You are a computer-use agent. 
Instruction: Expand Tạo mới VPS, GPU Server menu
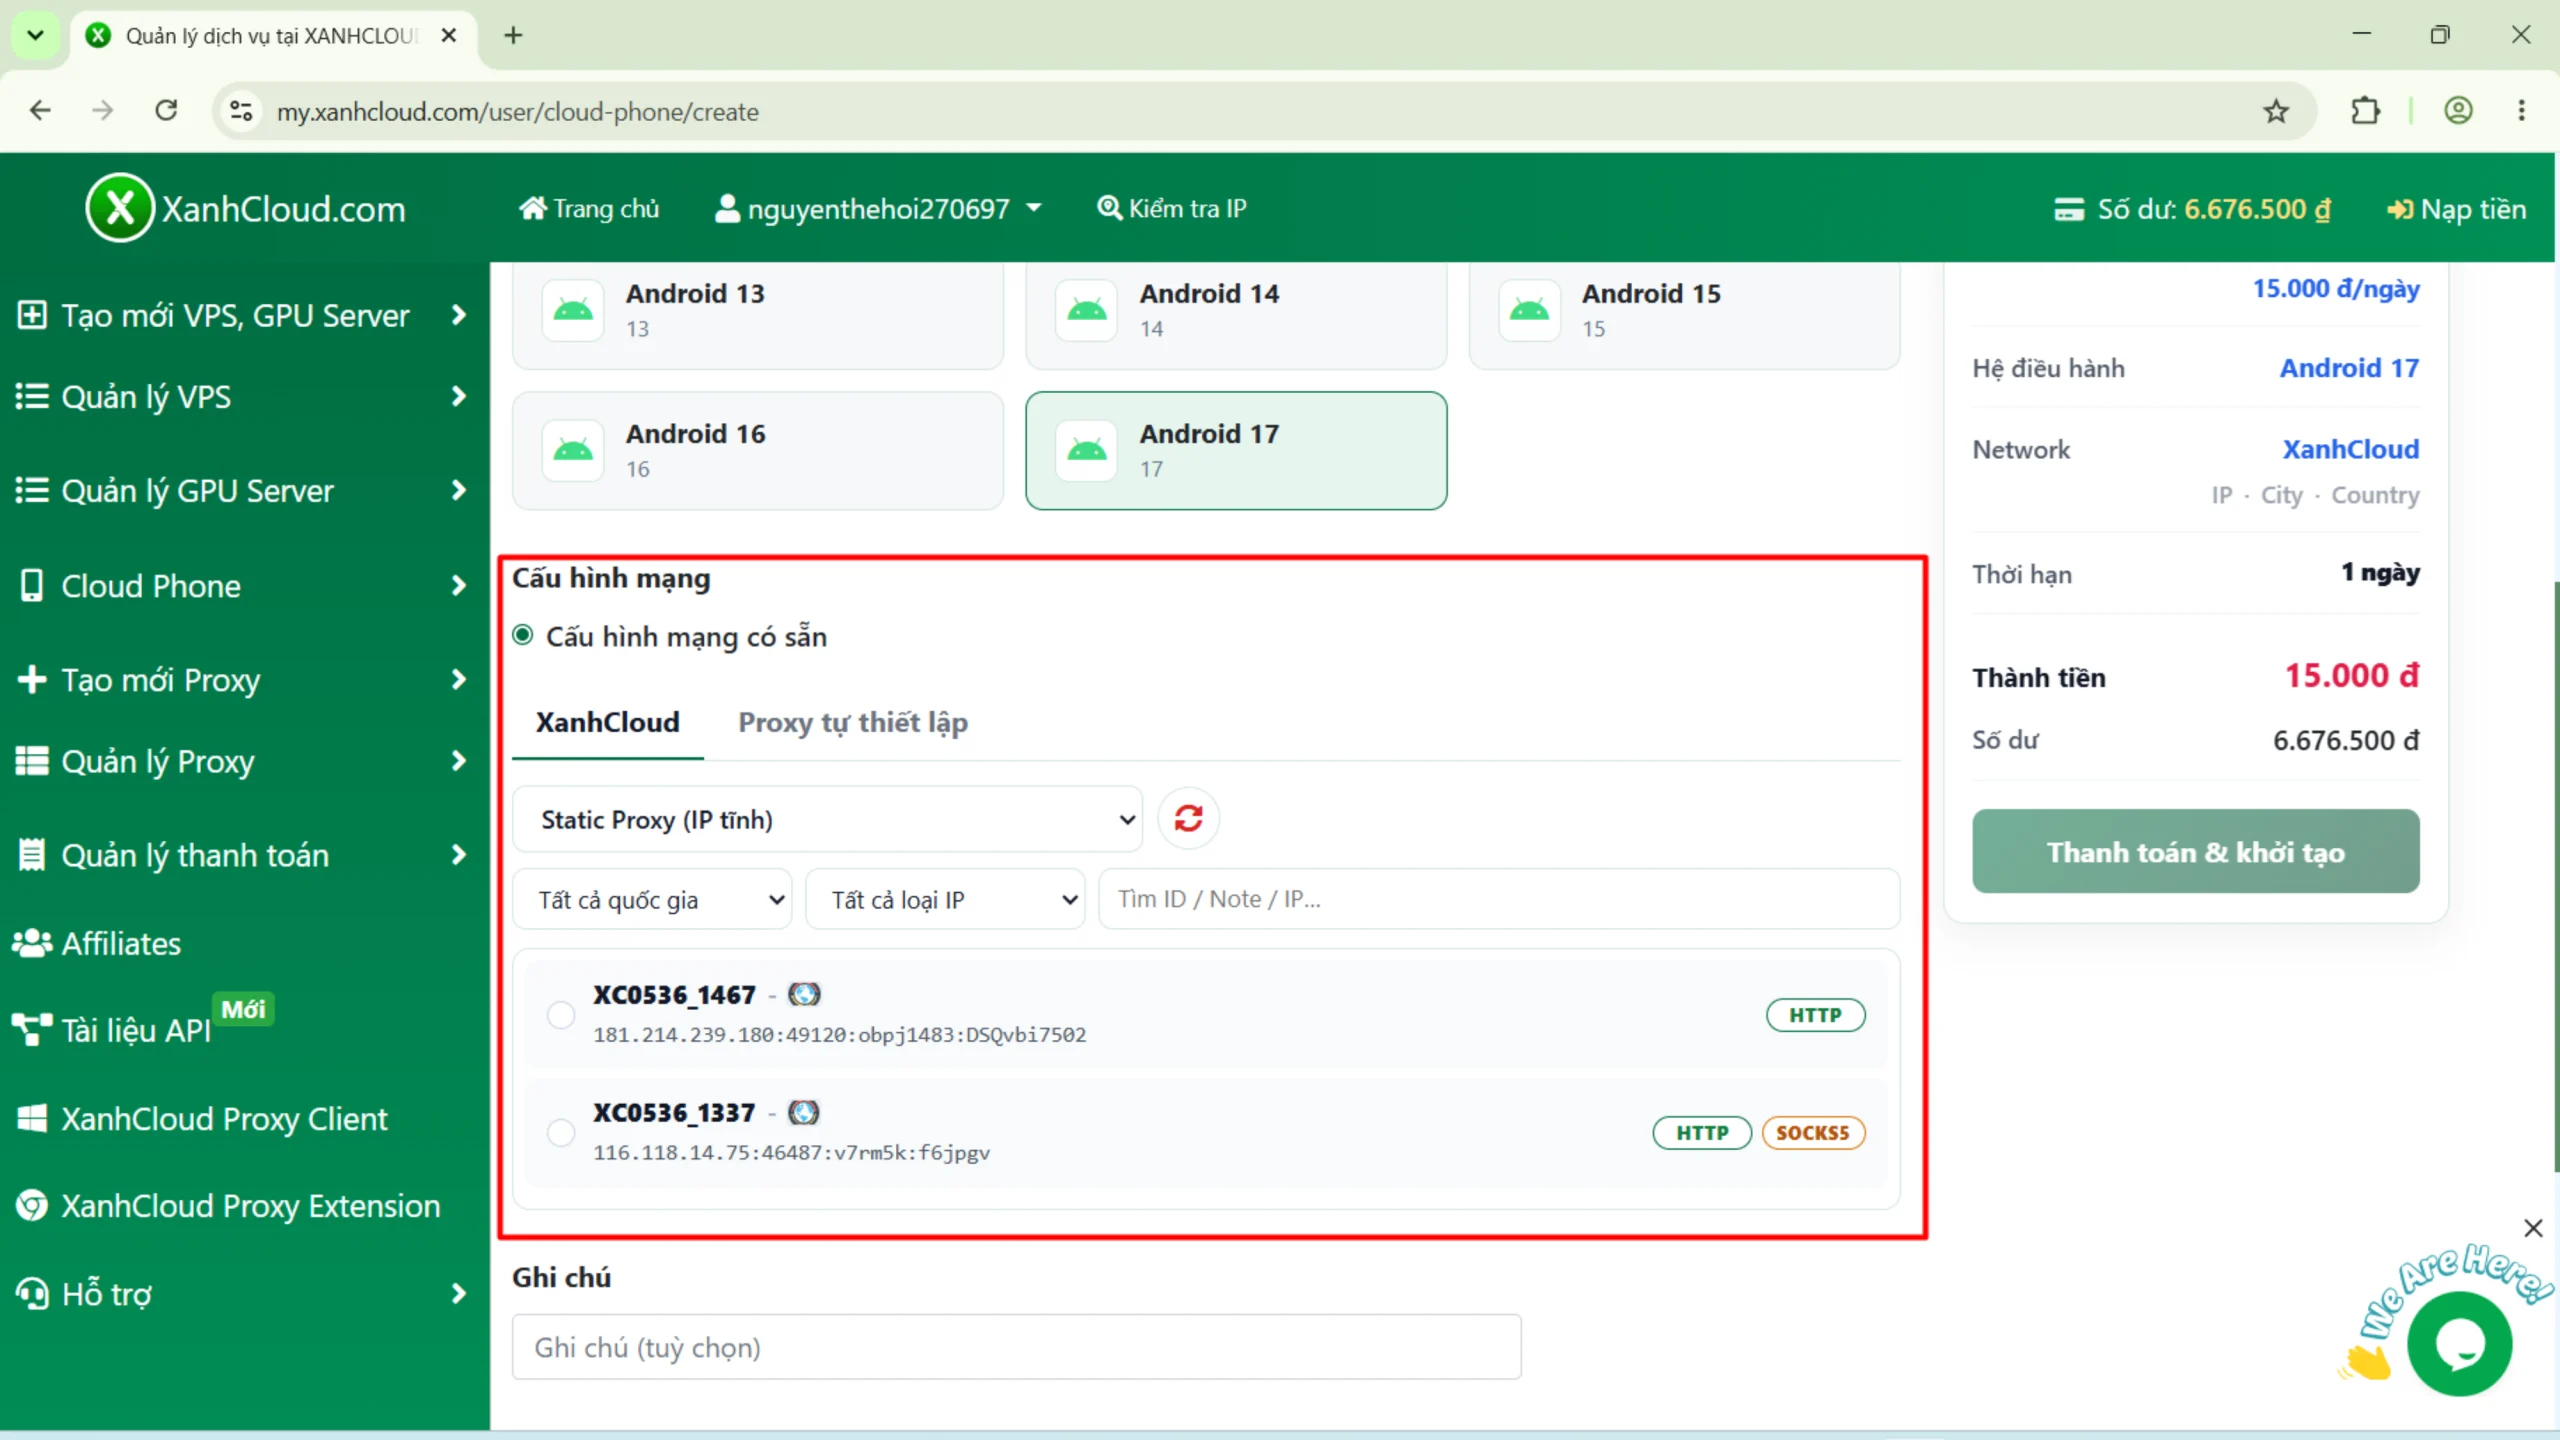[x=244, y=316]
